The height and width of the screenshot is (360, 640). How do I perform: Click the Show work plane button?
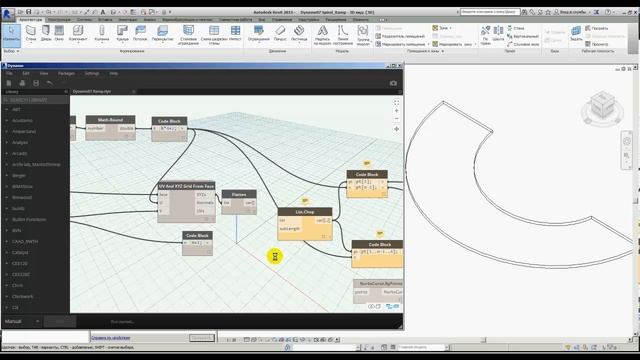[x=596, y=29]
